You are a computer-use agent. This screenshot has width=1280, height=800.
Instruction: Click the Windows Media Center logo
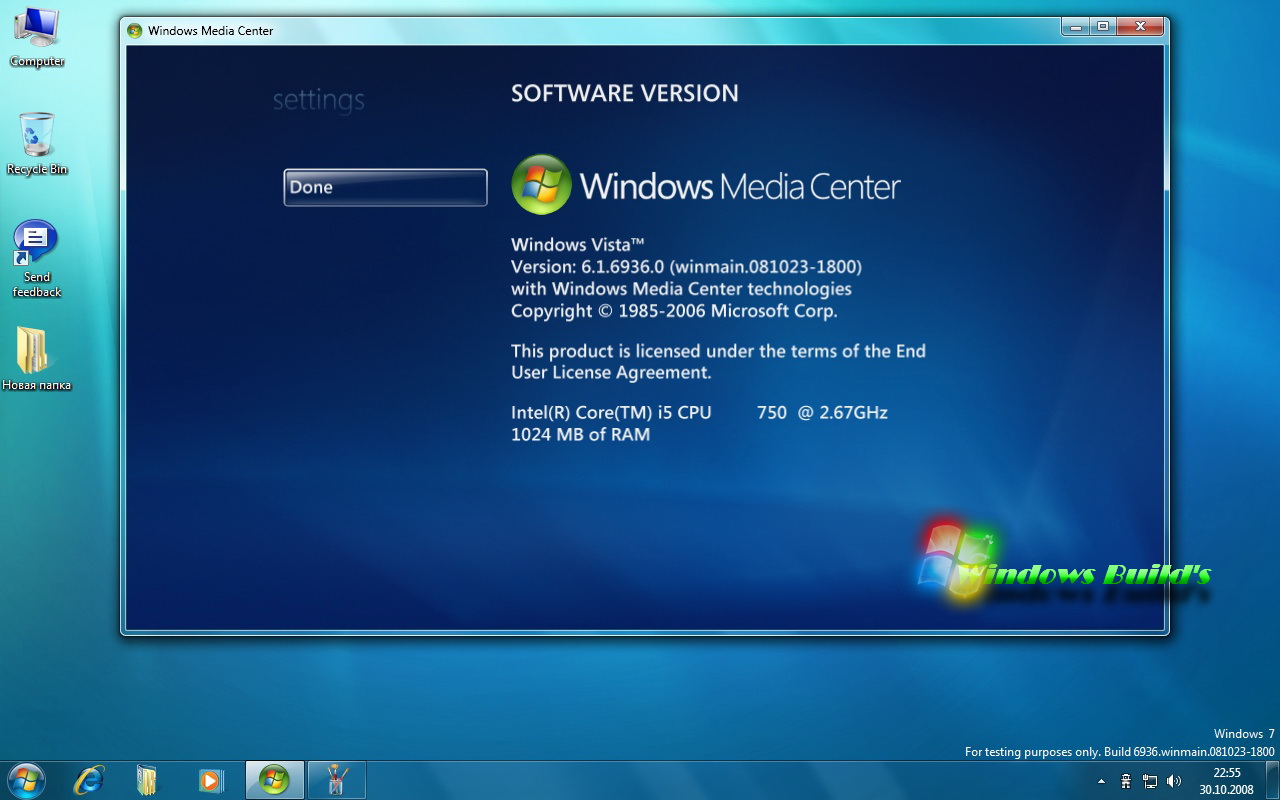706,185
